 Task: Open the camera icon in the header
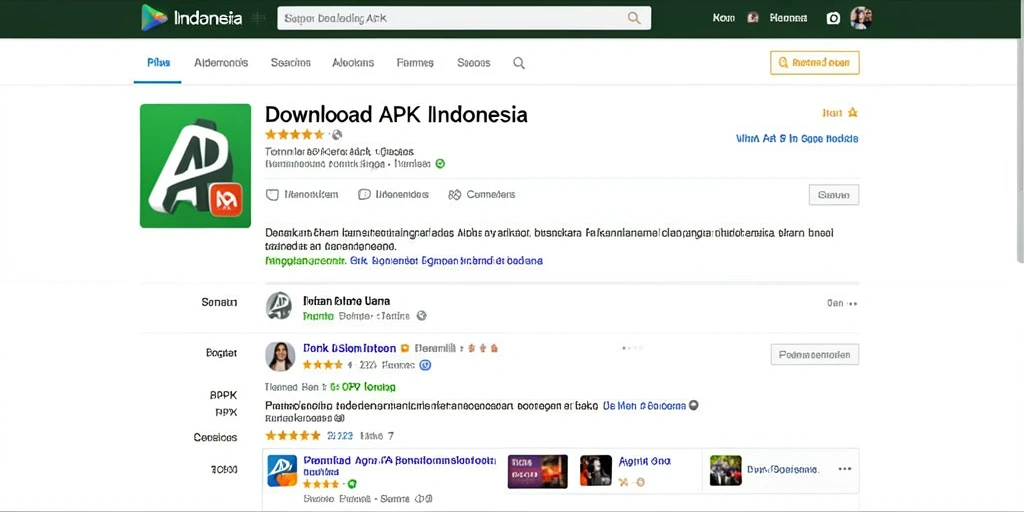click(x=833, y=18)
